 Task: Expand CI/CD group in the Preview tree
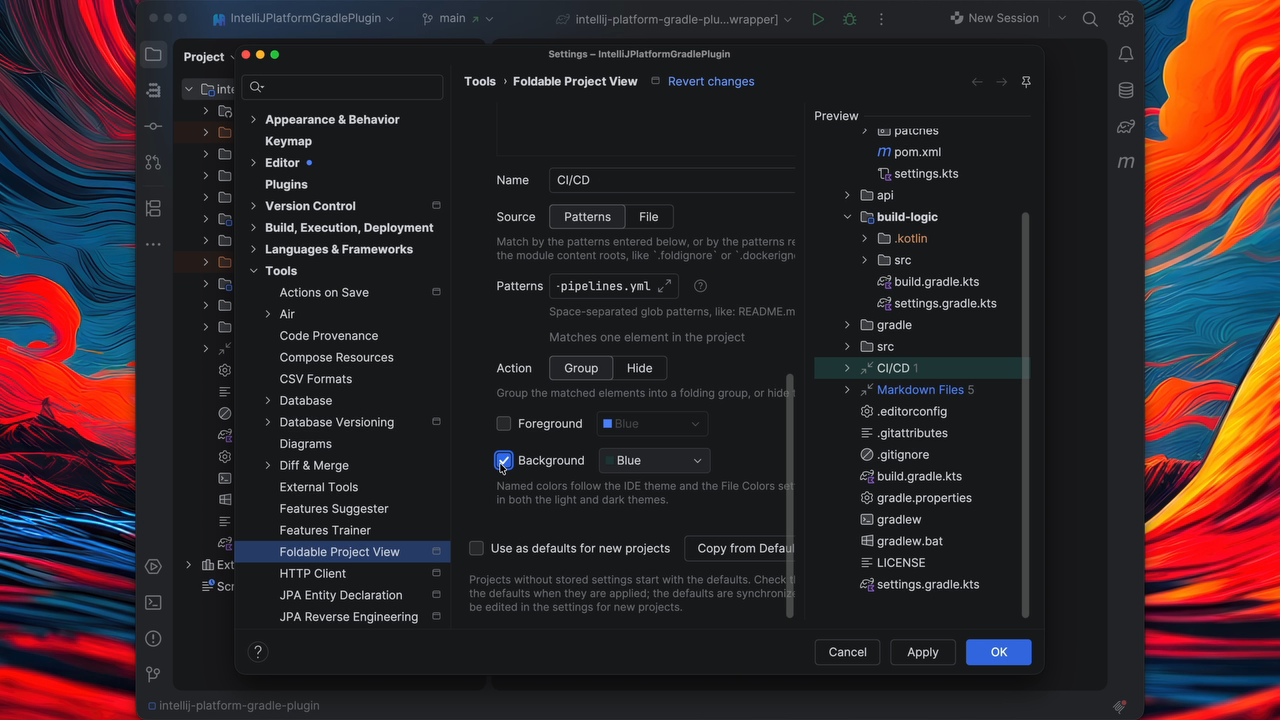pyautogui.click(x=847, y=368)
